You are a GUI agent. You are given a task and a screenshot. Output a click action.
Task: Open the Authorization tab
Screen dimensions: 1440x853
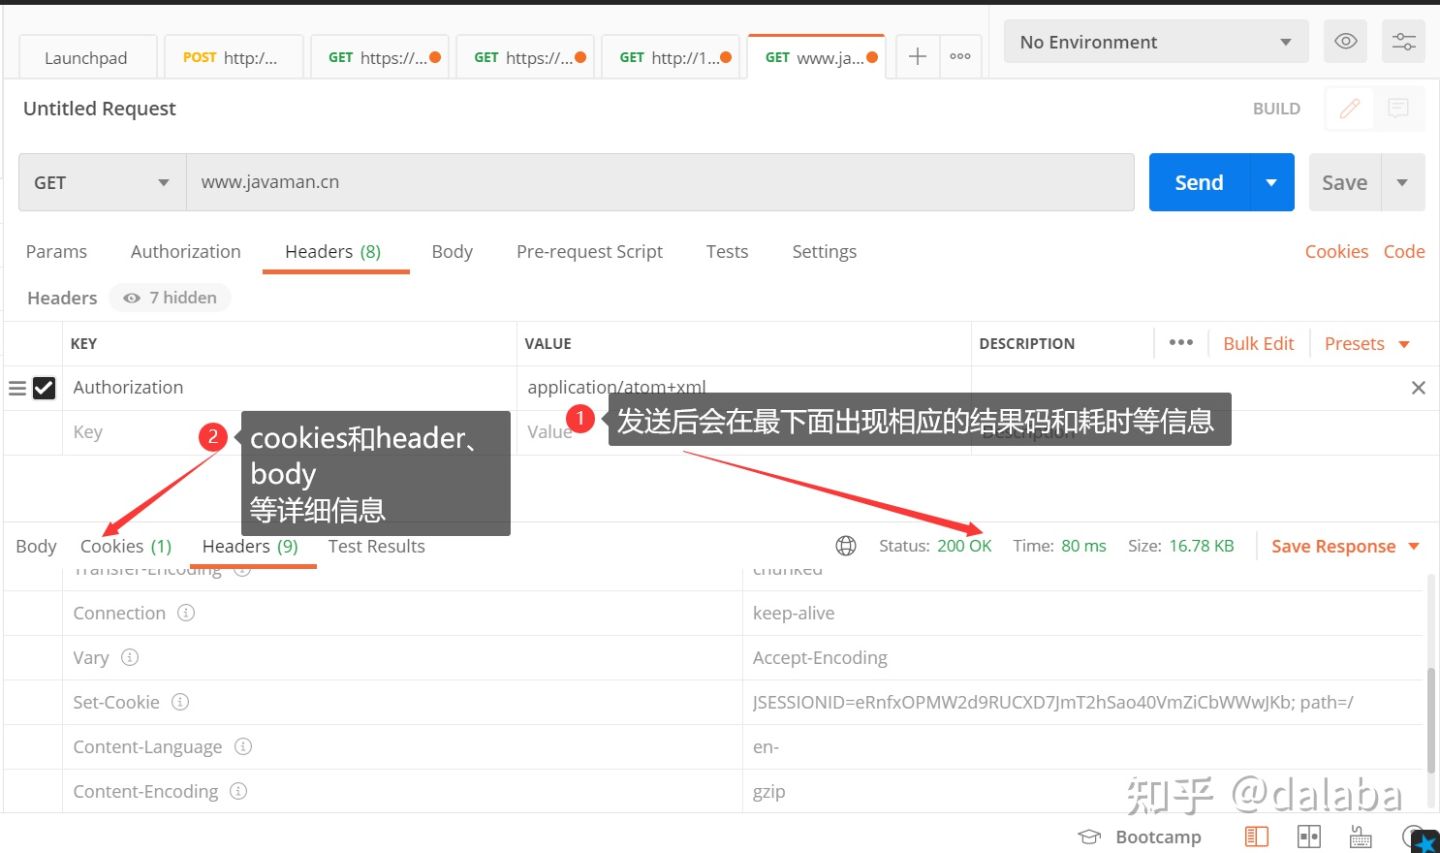pos(186,252)
